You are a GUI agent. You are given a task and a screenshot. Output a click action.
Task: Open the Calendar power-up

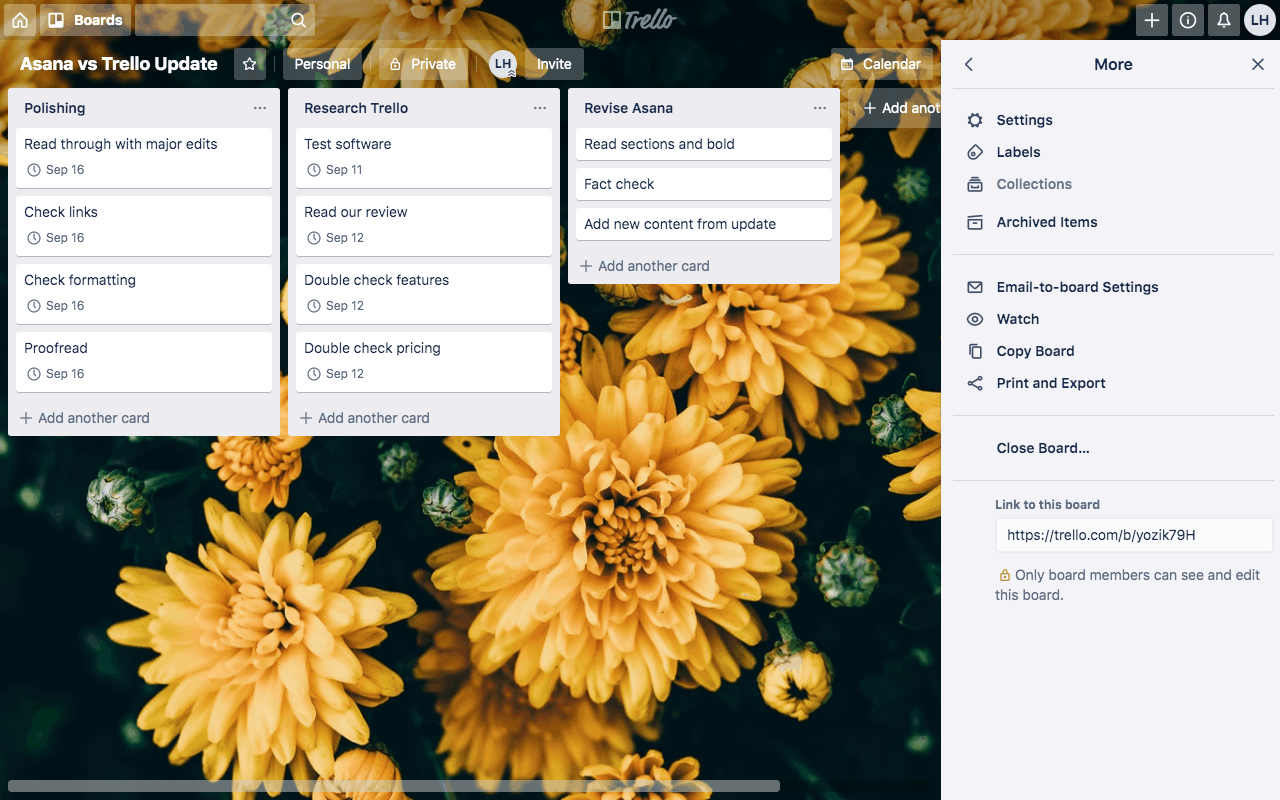[x=881, y=64]
